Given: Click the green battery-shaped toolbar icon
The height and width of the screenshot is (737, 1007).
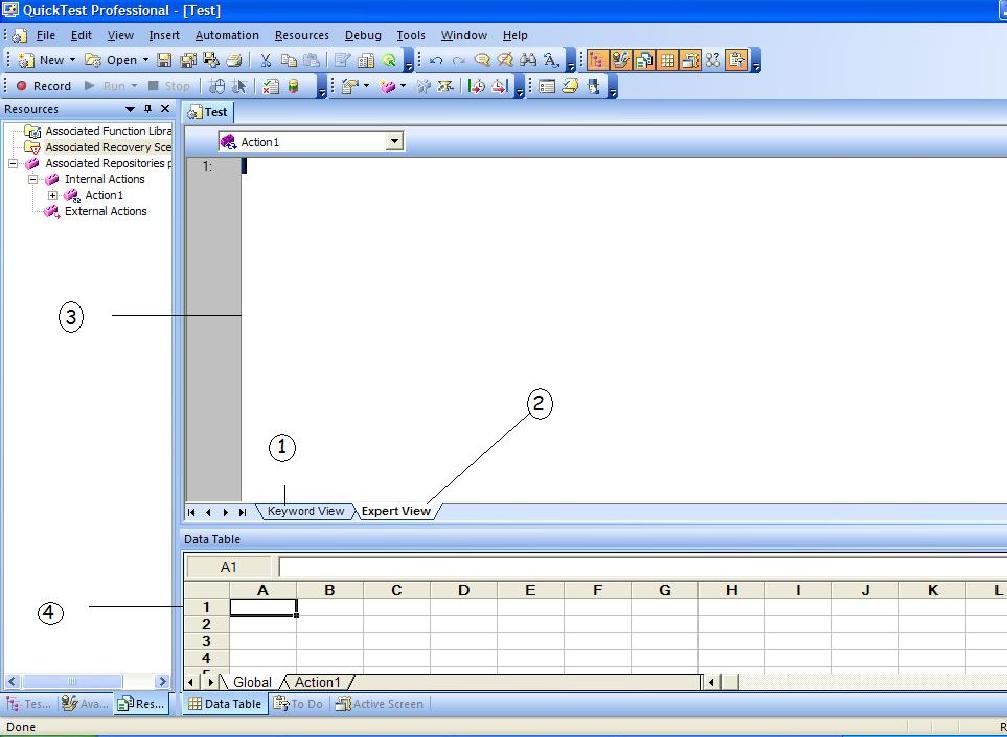Looking at the screenshot, I should 293,86.
